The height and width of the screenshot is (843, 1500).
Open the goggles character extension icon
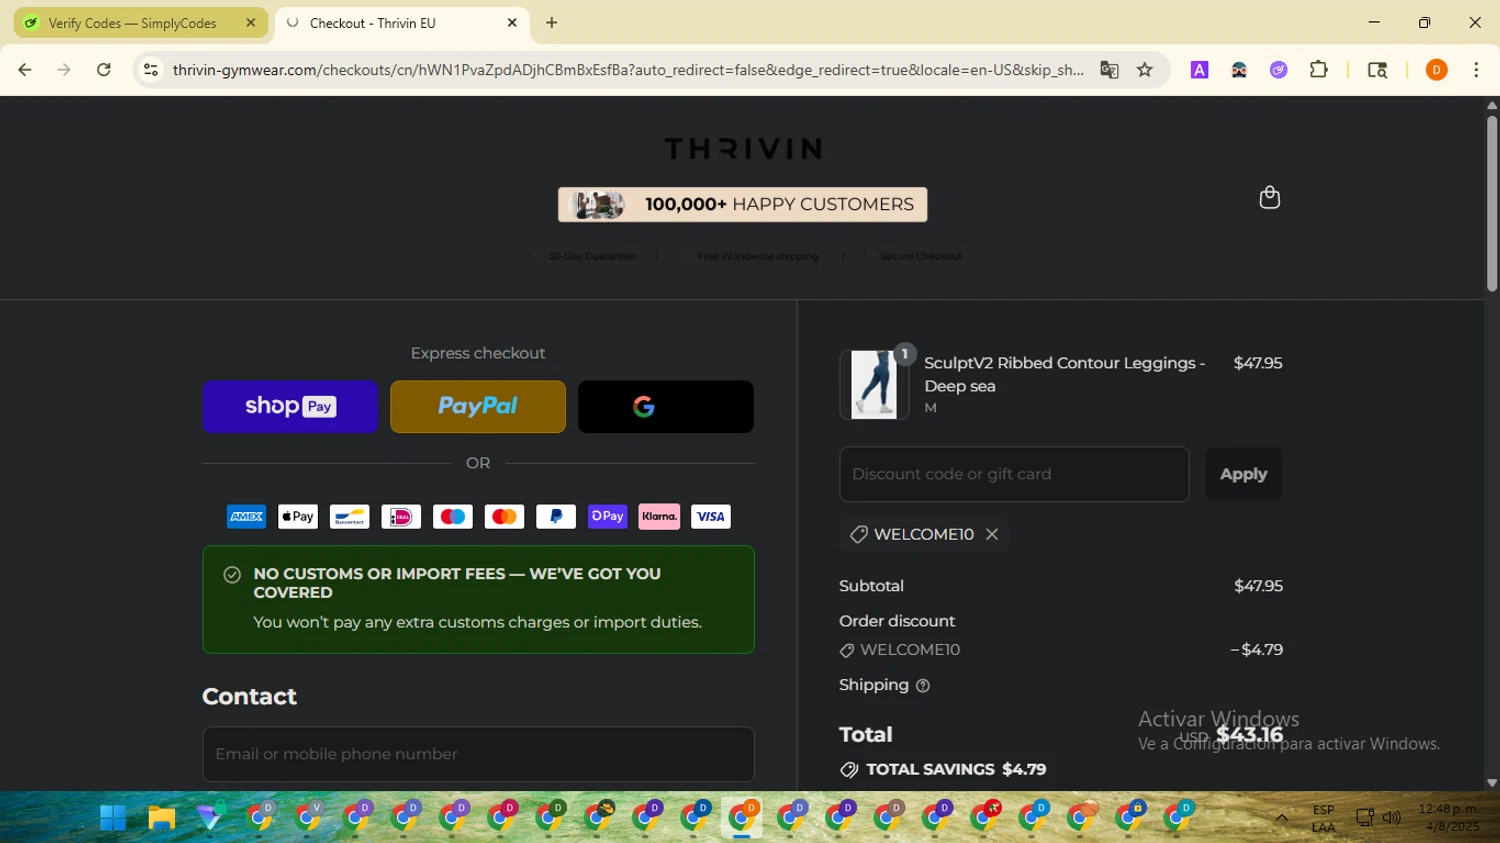(1239, 70)
